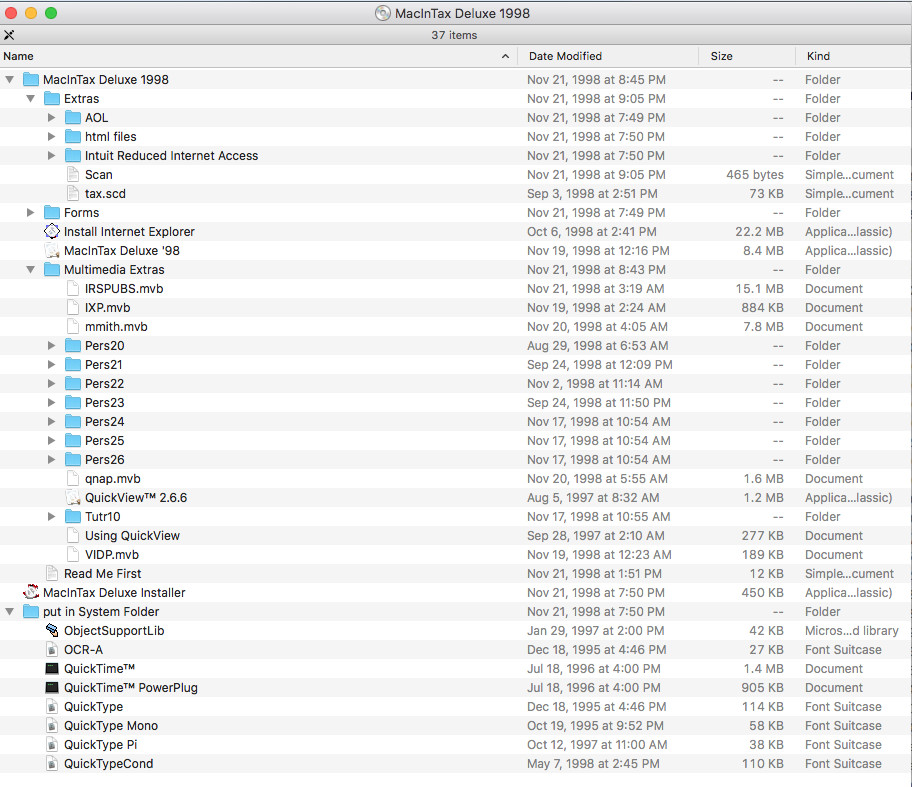Select the 'Aug 5, 1997 at 8:32 AM' date

pos(593,498)
